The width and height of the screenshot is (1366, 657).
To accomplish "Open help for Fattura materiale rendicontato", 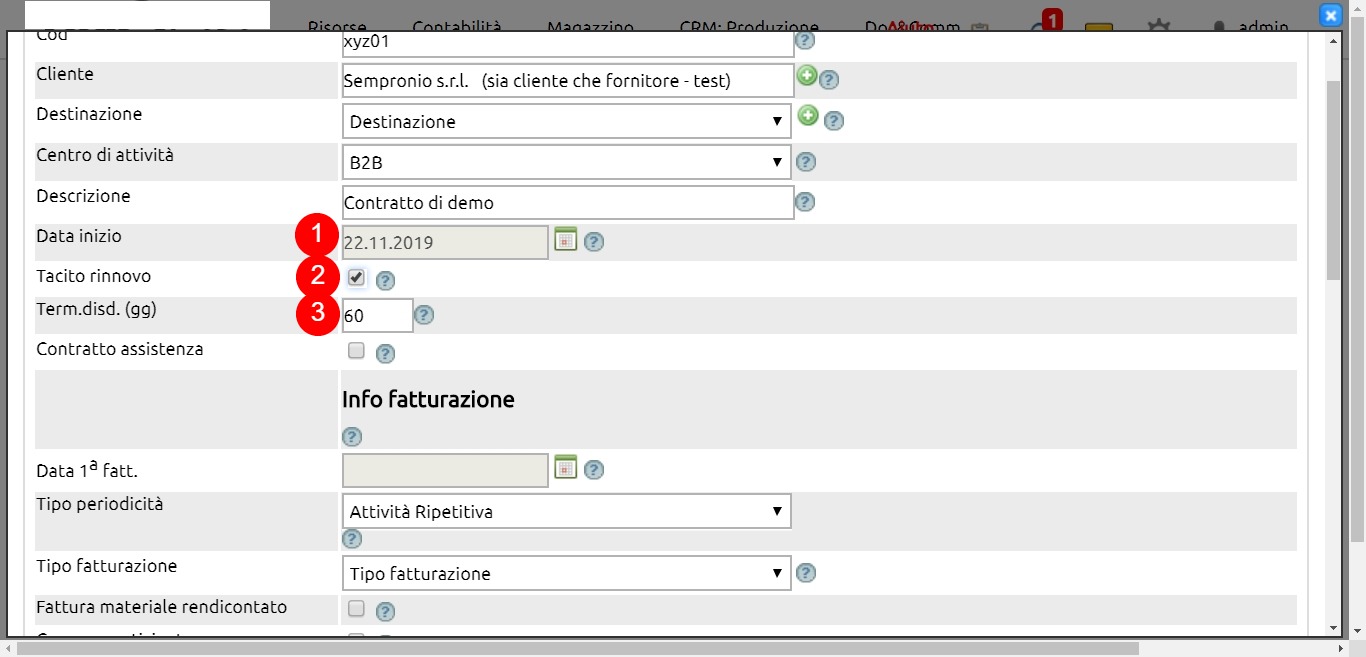I will pyautogui.click(x=385, y=611).
